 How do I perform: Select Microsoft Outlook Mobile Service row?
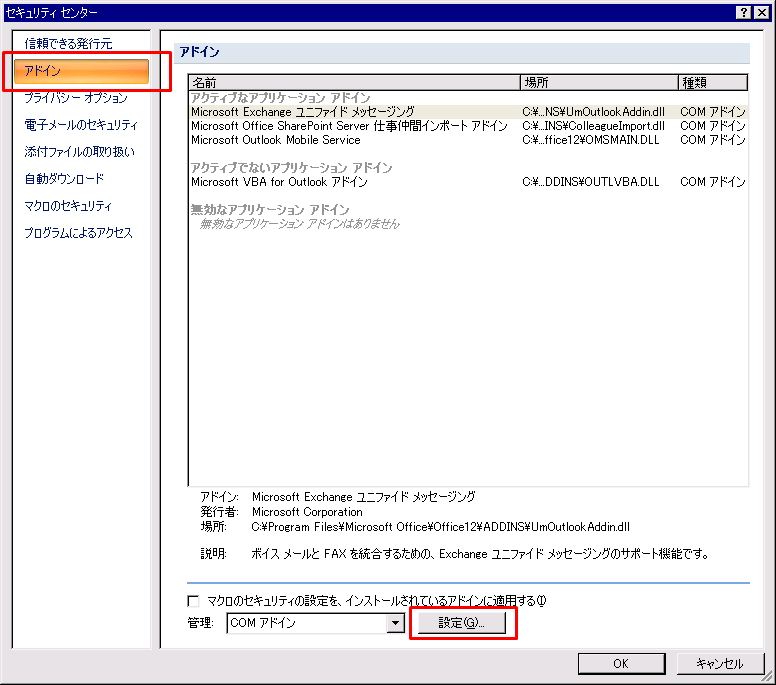pyautogui.click(x=468, y=140)
